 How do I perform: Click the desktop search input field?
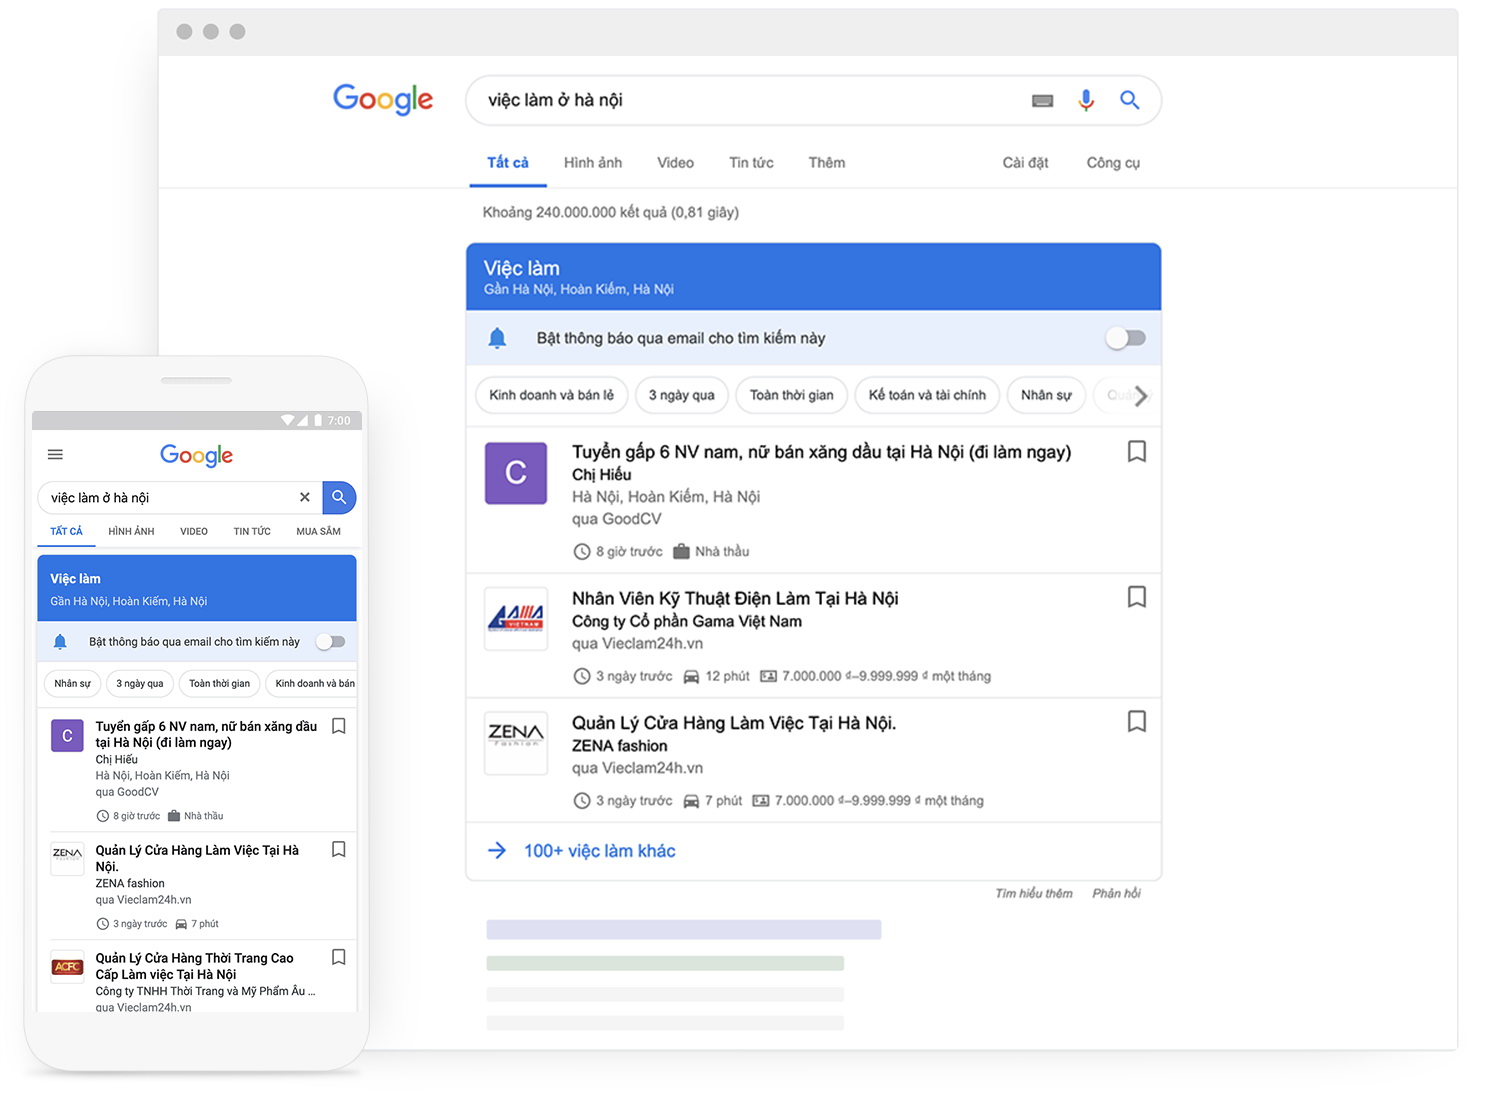pos(750,100)
